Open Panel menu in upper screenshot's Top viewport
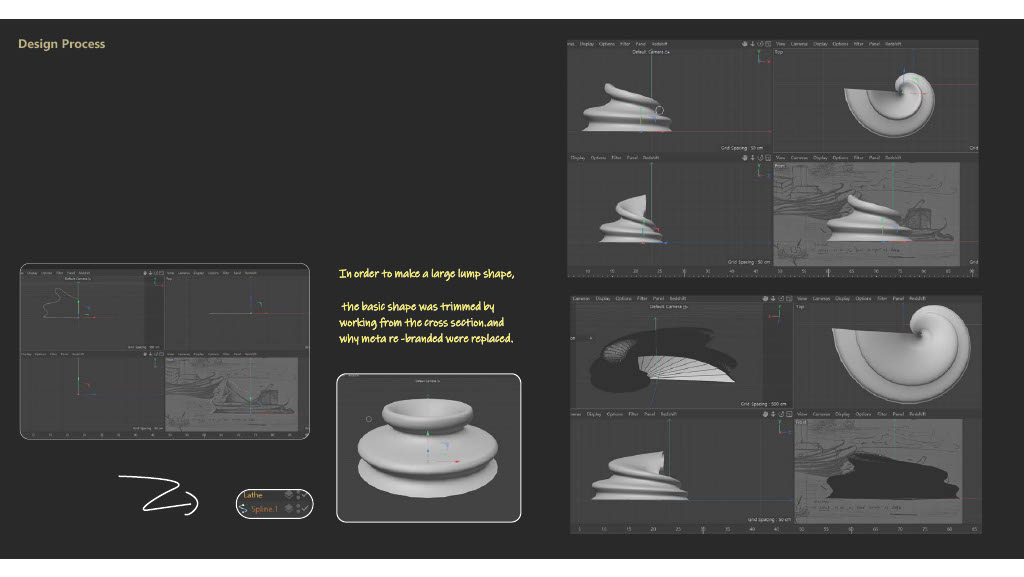 click(x=874, y=44)
